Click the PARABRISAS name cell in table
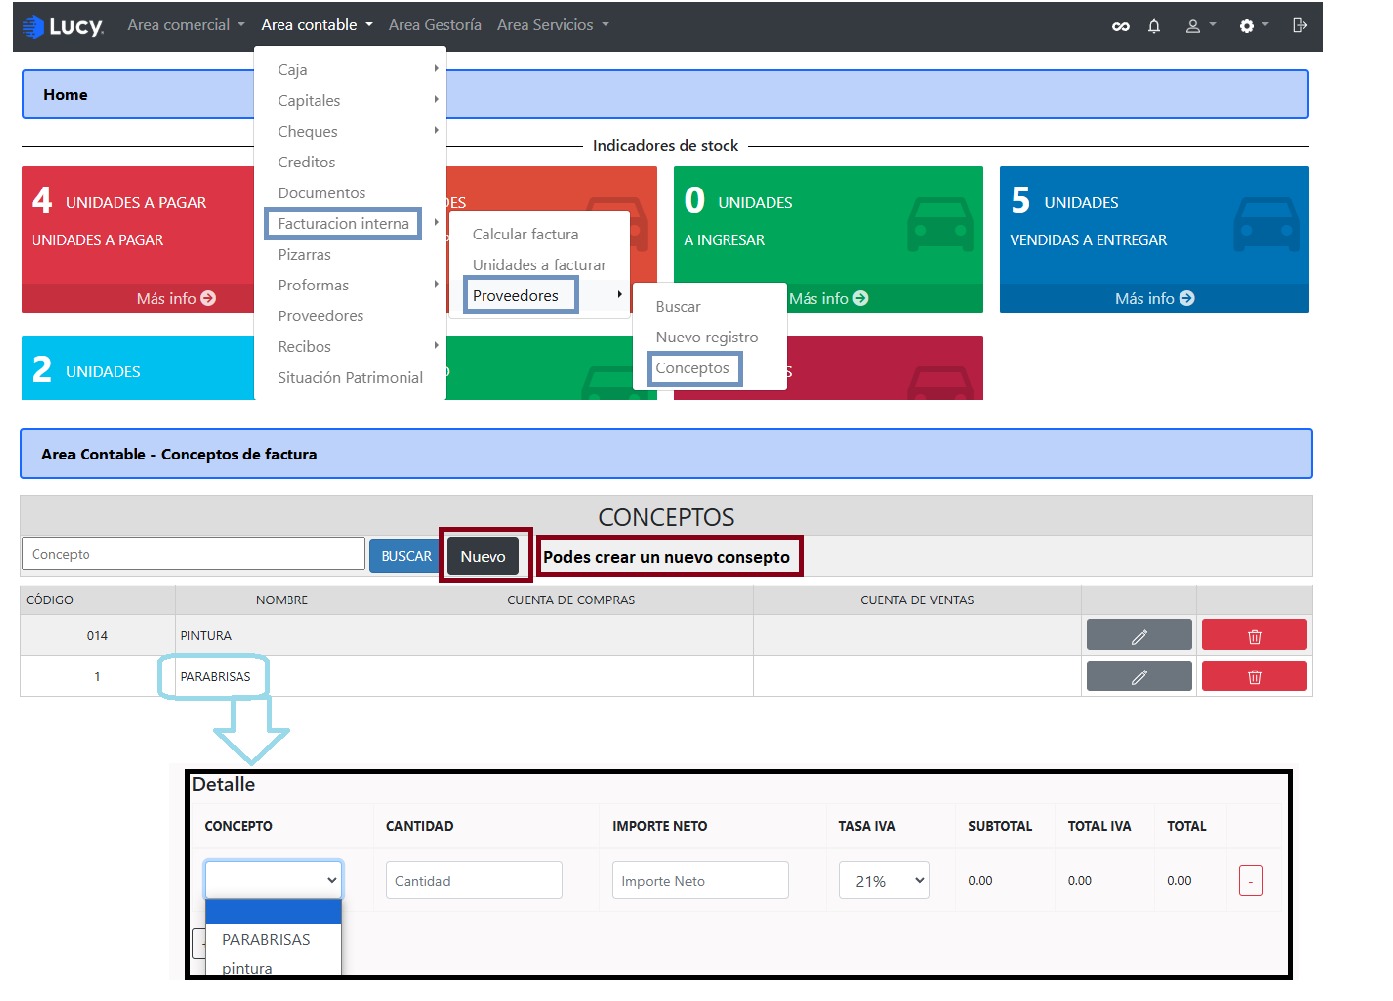Screen dimensions: 1393x1001 coord(215,677)
